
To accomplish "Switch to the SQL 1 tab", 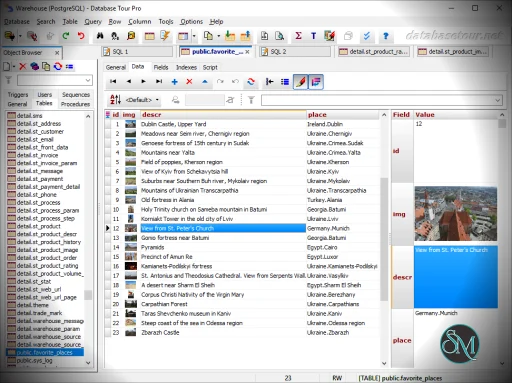I will (x=137, y=52).
